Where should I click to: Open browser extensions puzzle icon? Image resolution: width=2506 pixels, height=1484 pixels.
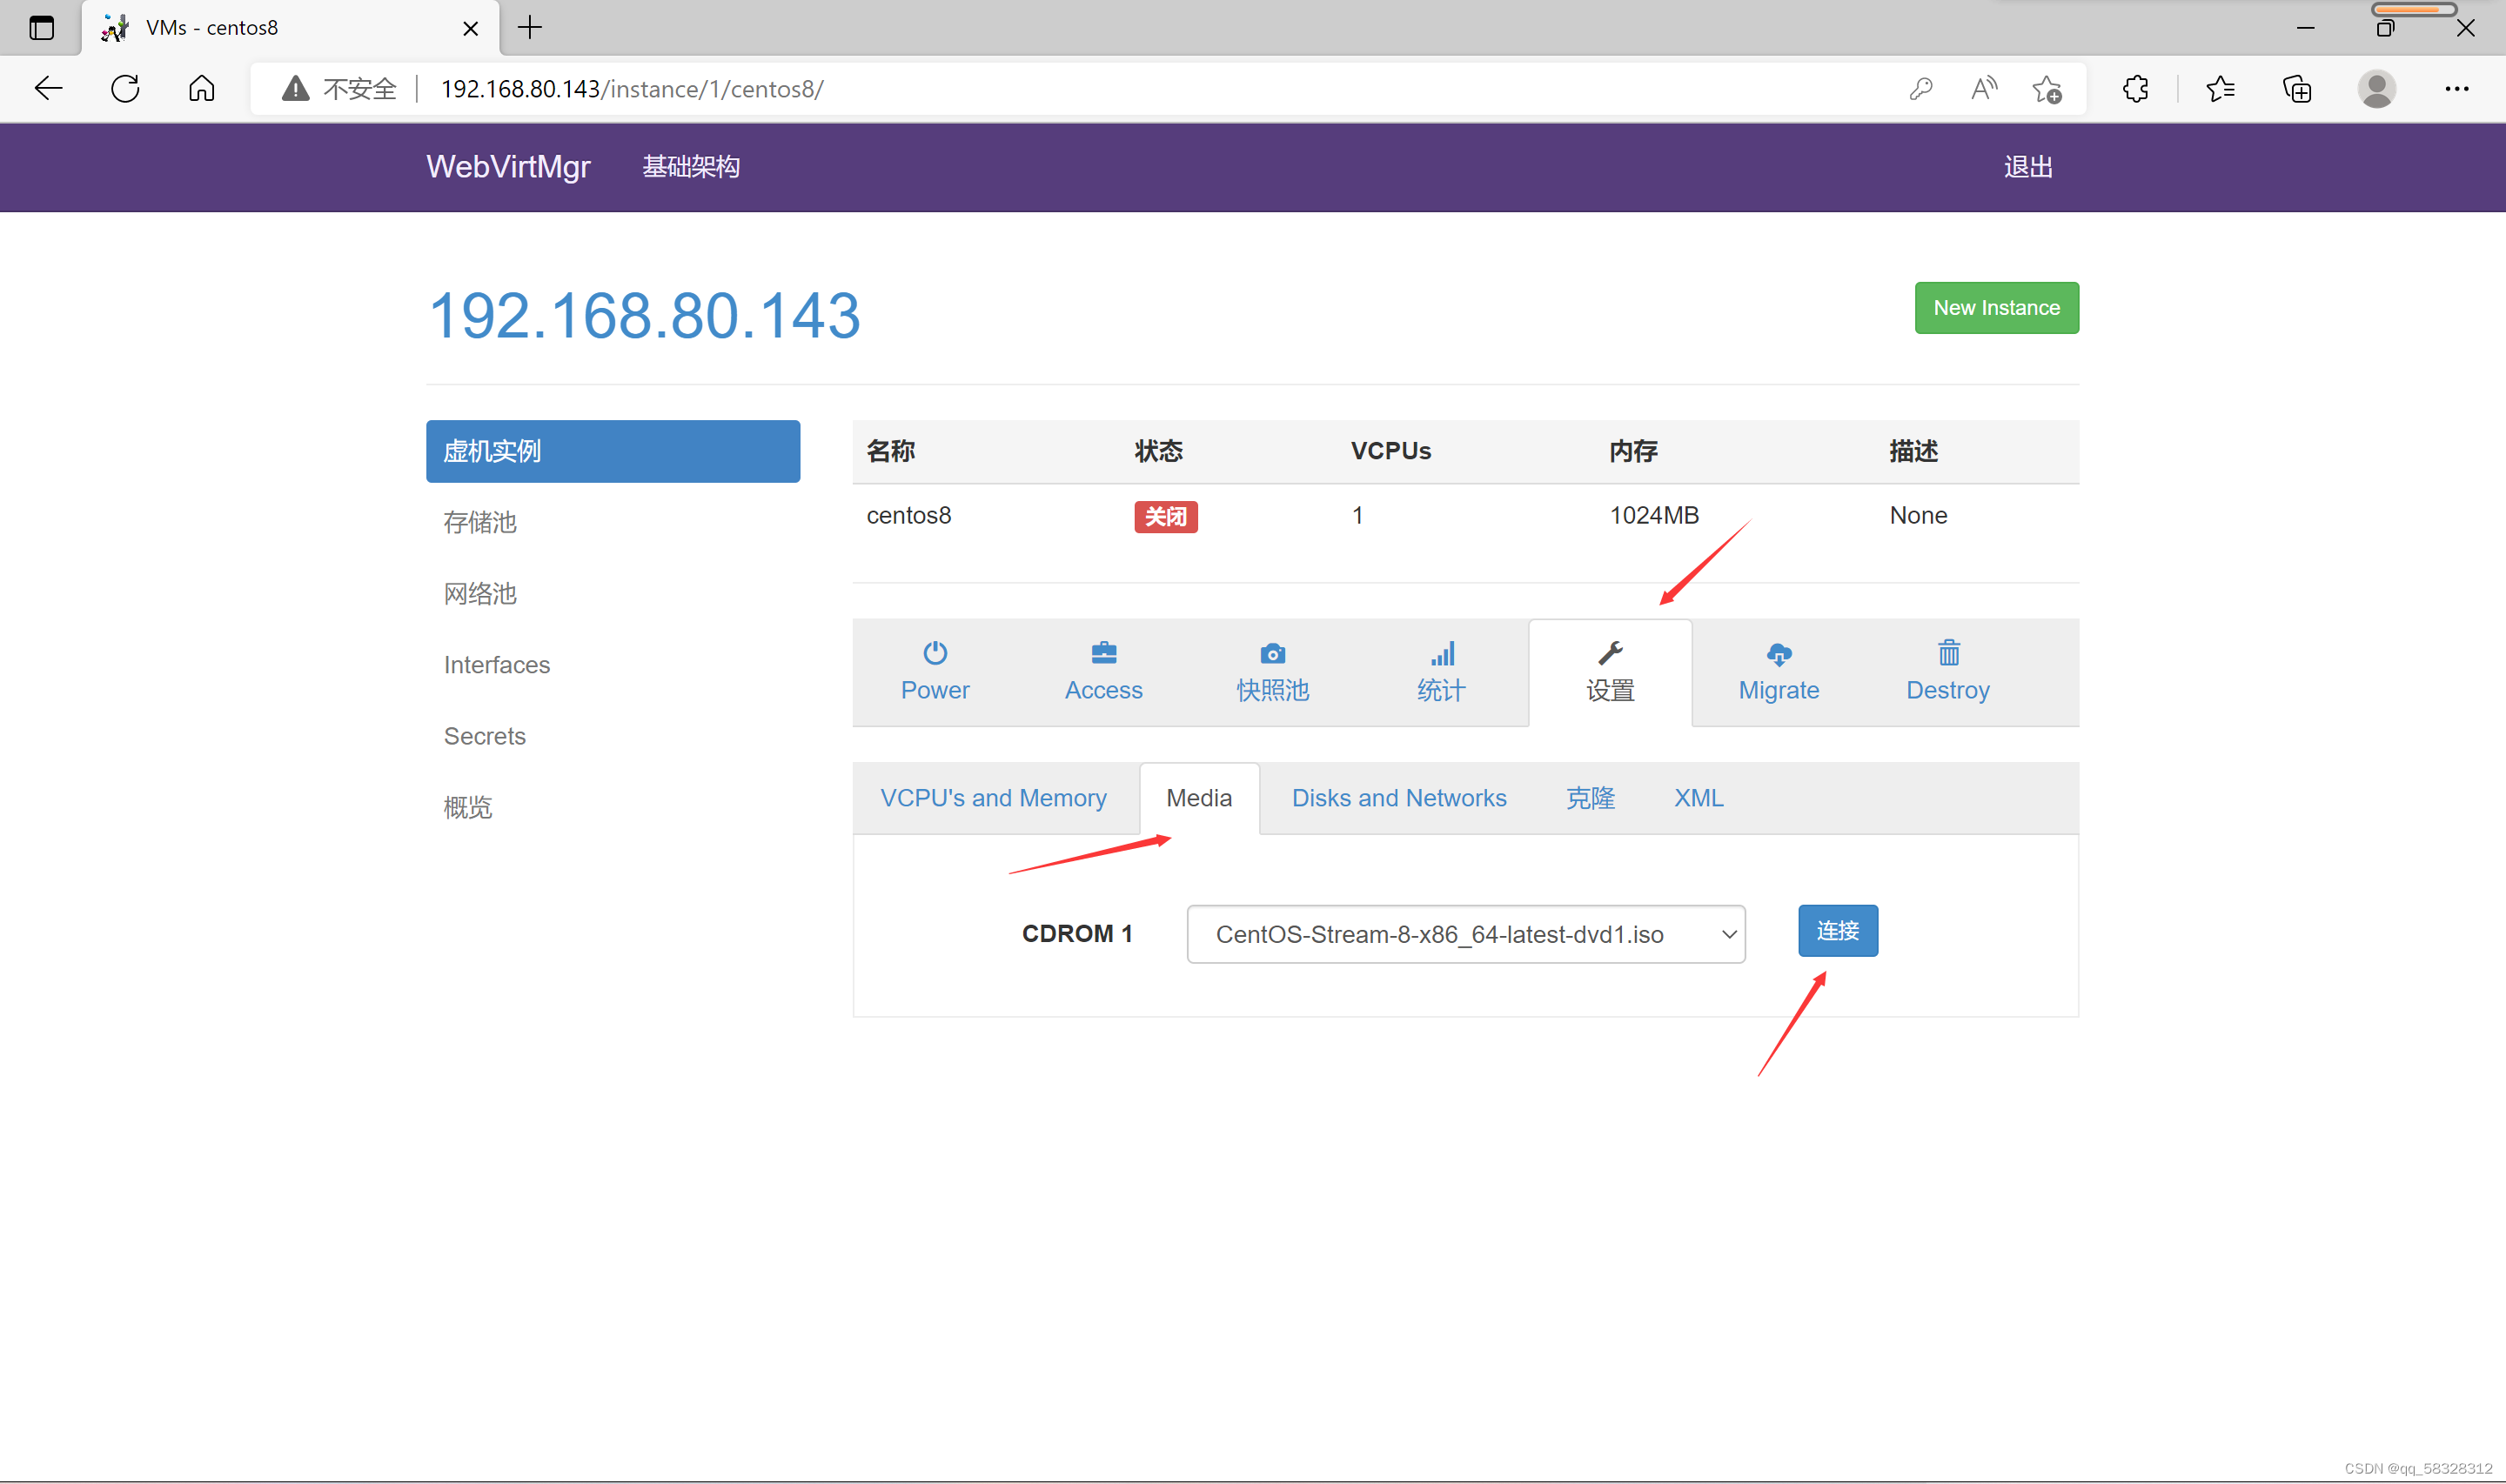click(2135, 89)
